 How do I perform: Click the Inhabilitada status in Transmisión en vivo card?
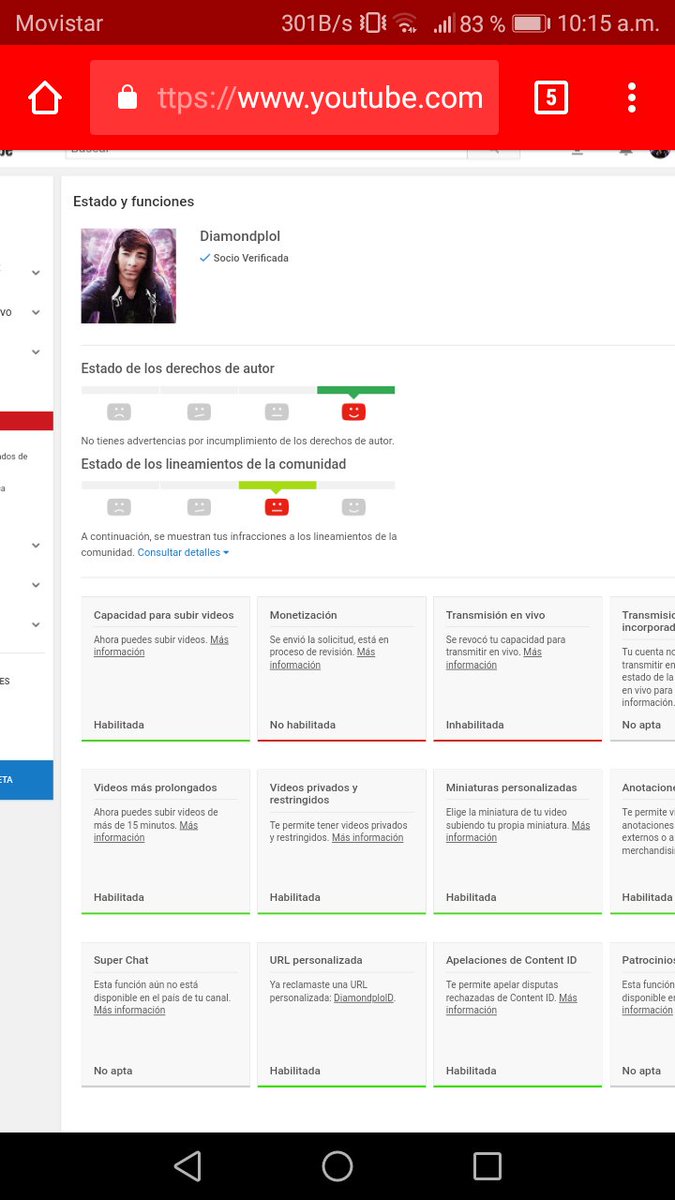tap(475, 725)
